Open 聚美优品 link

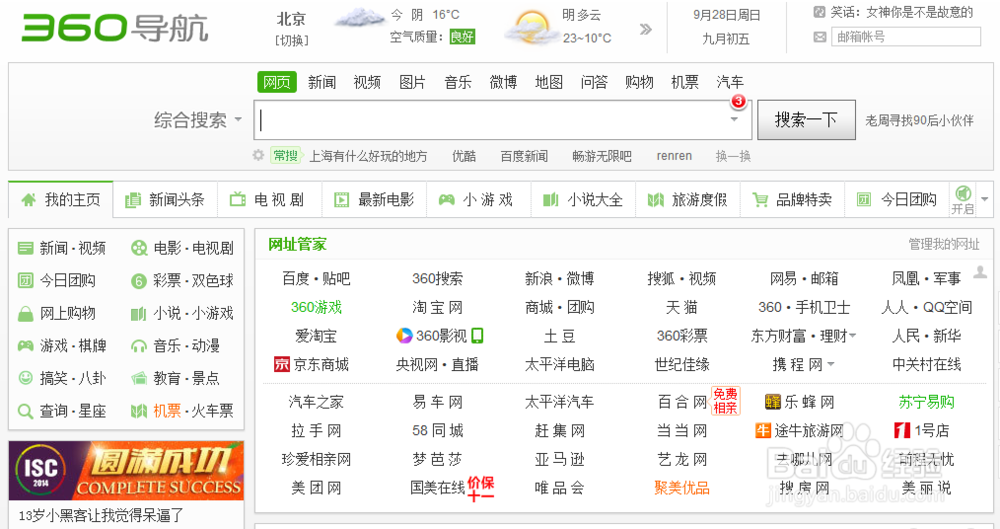pyautogui.click(x=682, y=488)
